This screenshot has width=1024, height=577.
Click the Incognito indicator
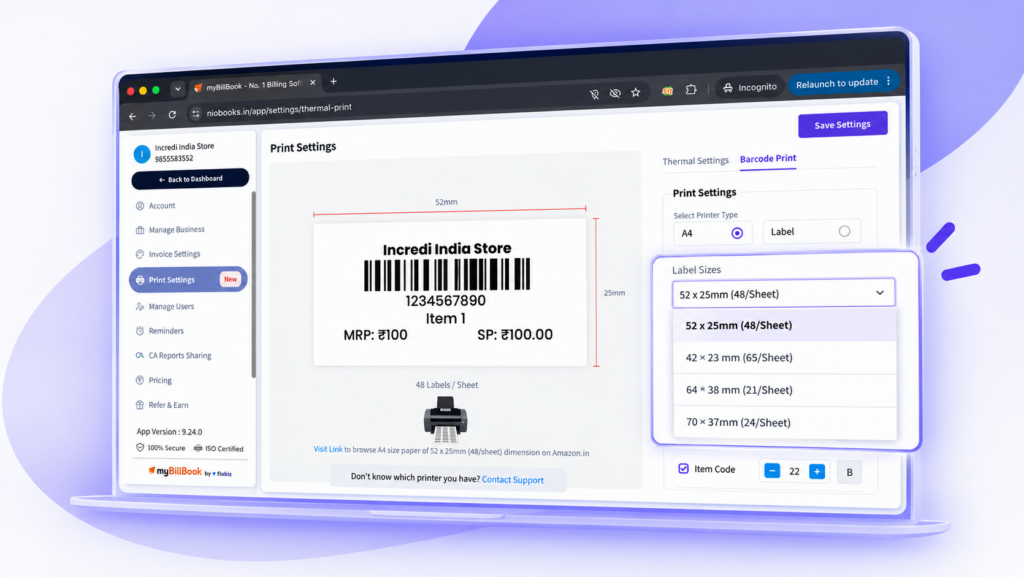pos(750,87)
